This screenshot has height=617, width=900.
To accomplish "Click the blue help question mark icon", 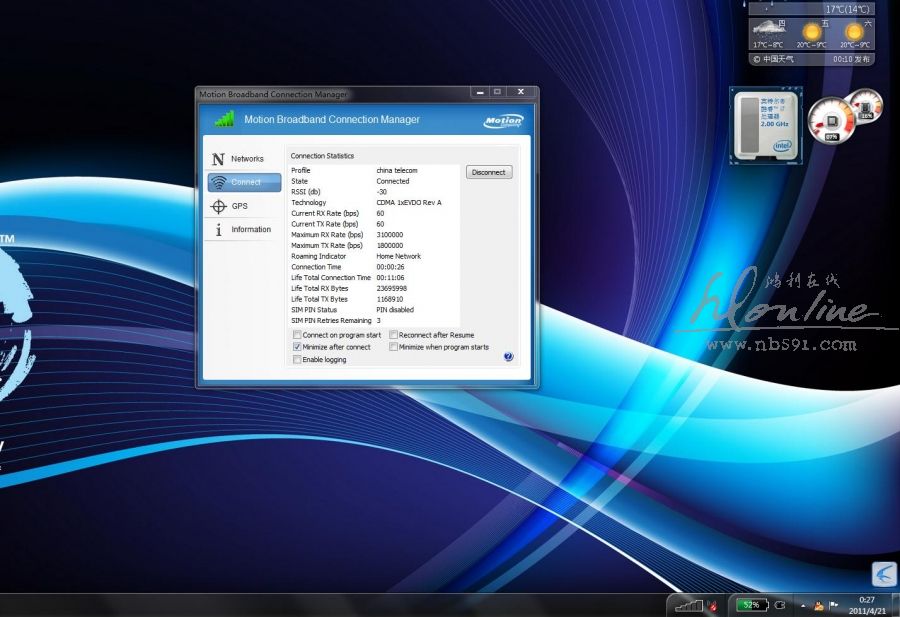I will [x=508, y=356].
